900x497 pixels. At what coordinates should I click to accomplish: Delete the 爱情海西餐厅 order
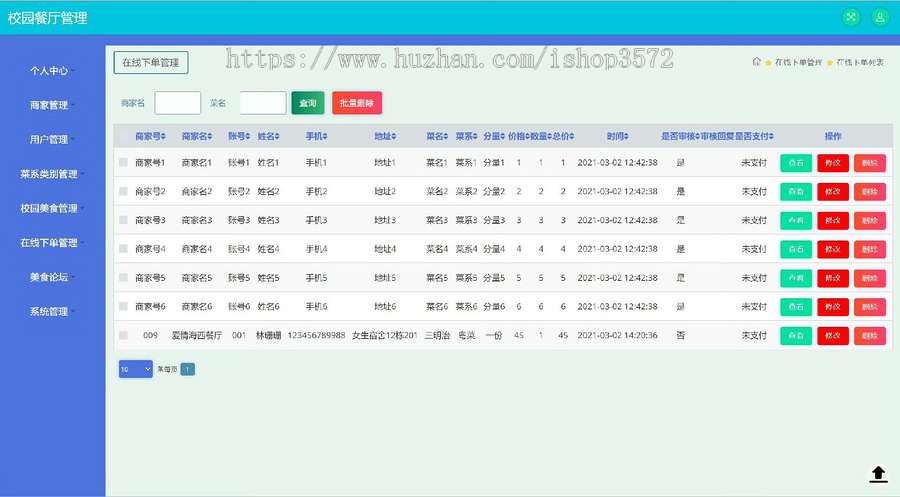pyautogui.click(x=870, y=335)
